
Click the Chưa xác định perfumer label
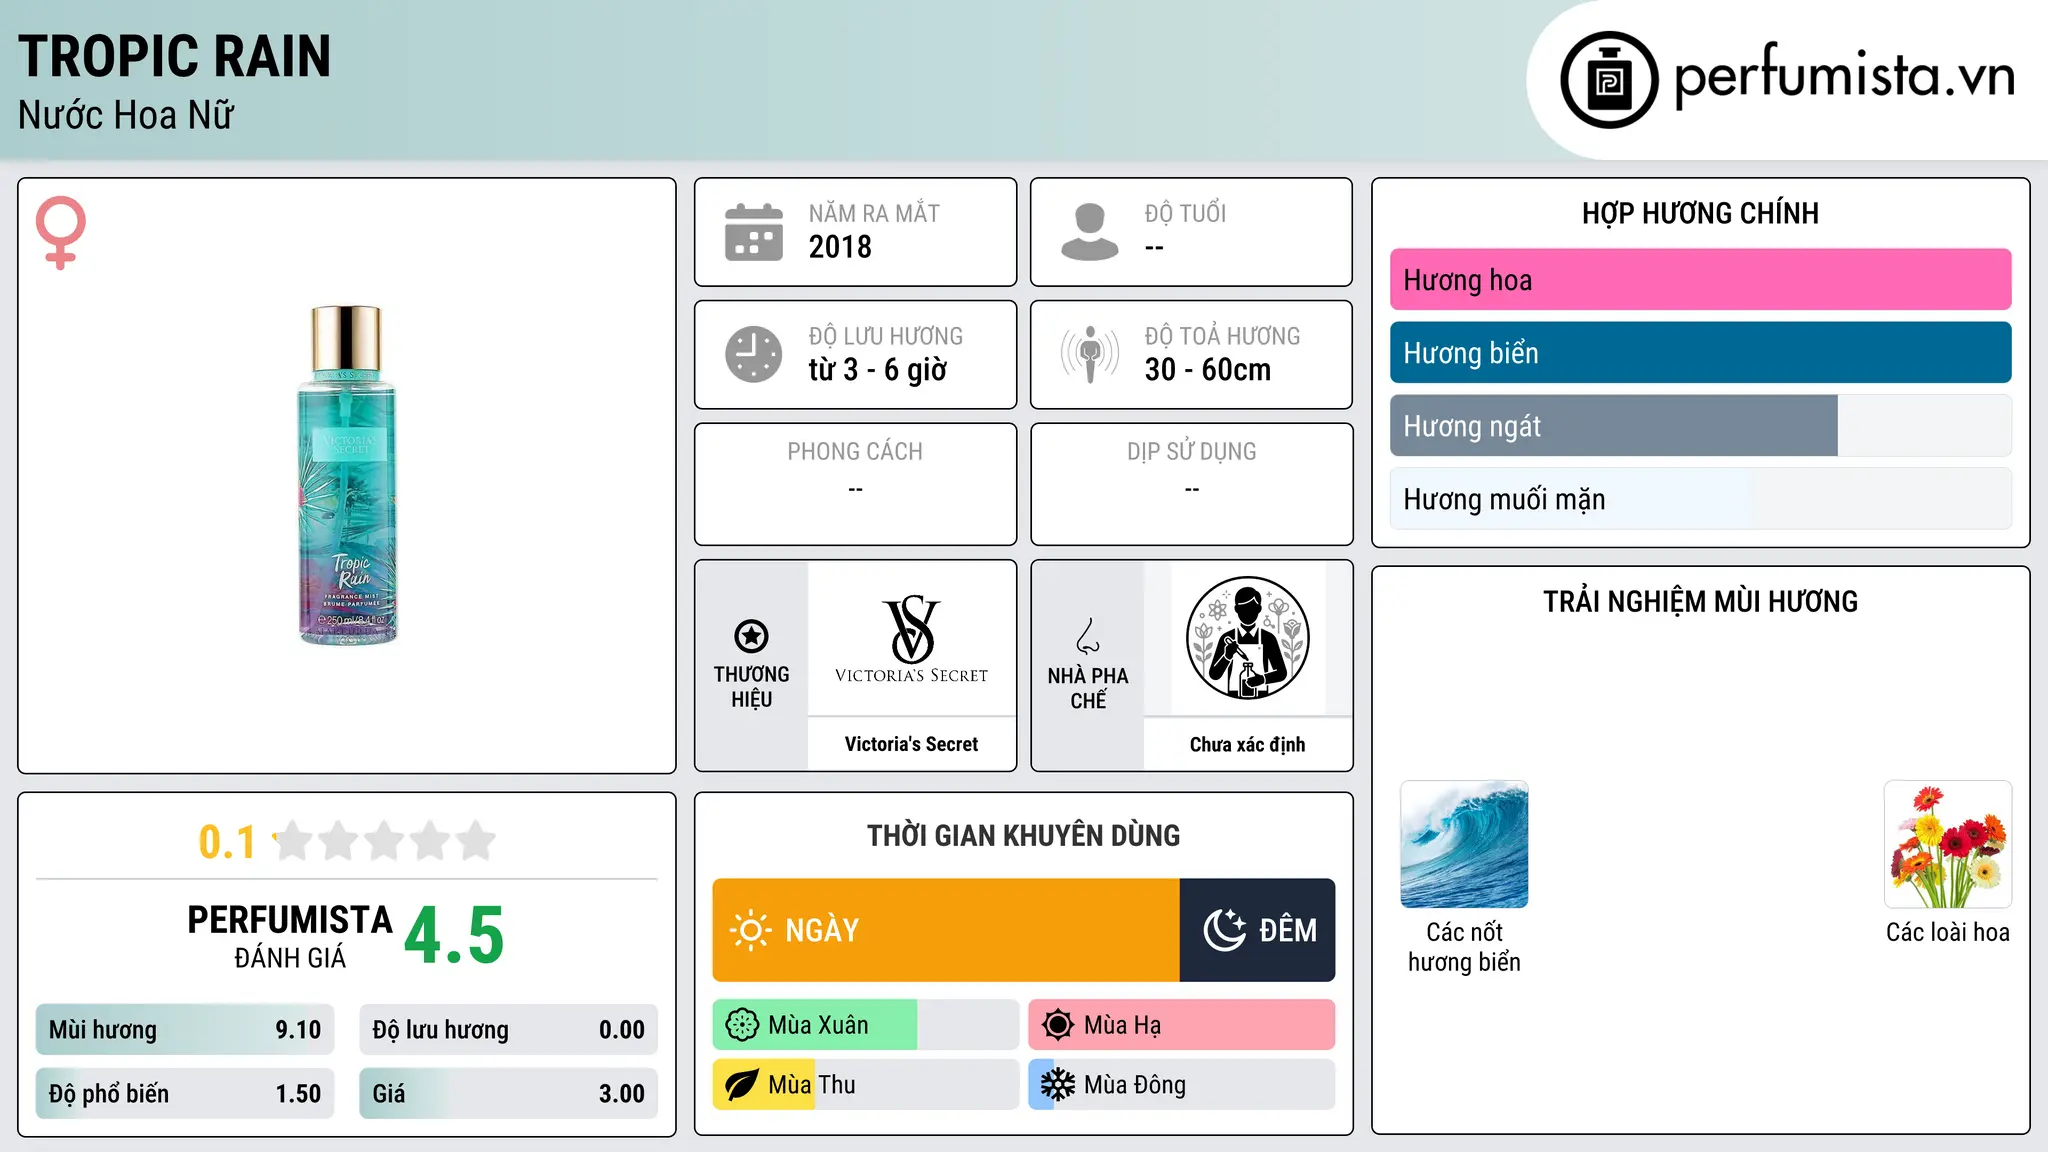(1247, 744)
